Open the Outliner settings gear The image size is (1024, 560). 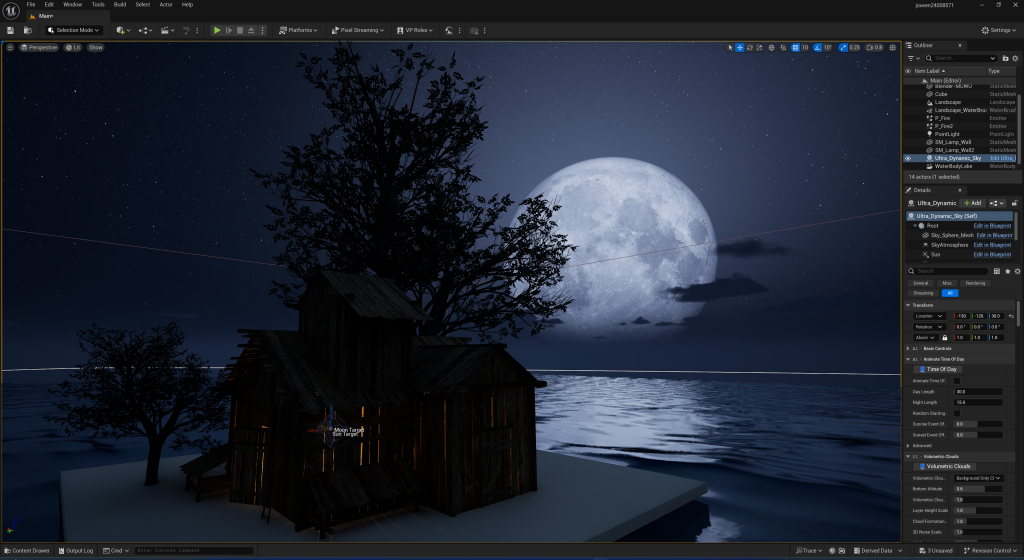point(1014,59)
